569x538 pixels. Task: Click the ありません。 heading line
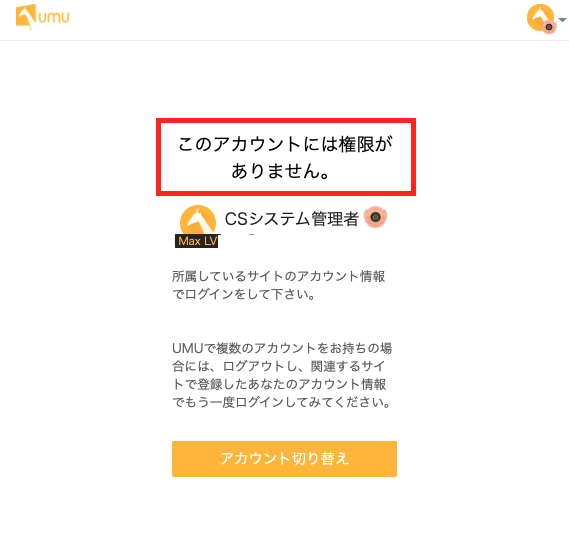pos(281,171)
